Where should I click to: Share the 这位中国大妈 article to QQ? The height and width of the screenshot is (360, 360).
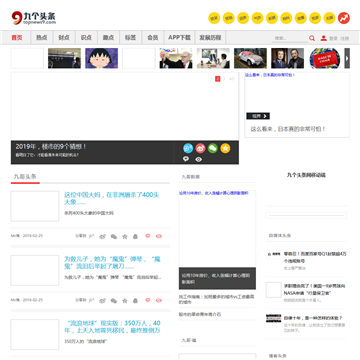coord(135,236)
